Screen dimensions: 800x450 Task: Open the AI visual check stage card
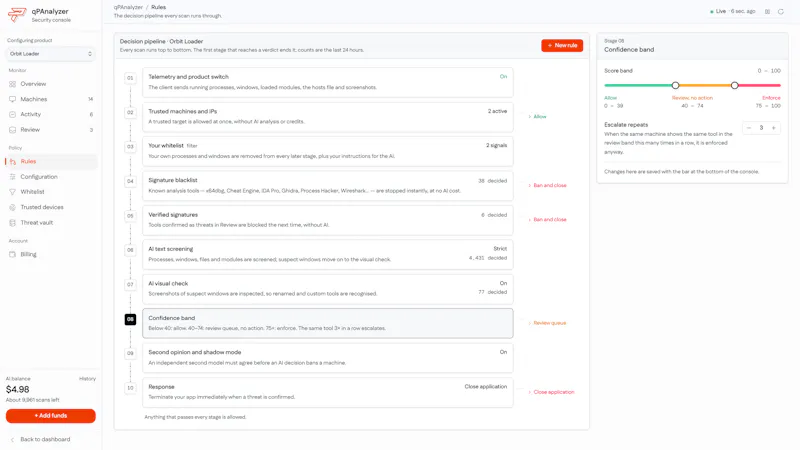tap(328, 289)
